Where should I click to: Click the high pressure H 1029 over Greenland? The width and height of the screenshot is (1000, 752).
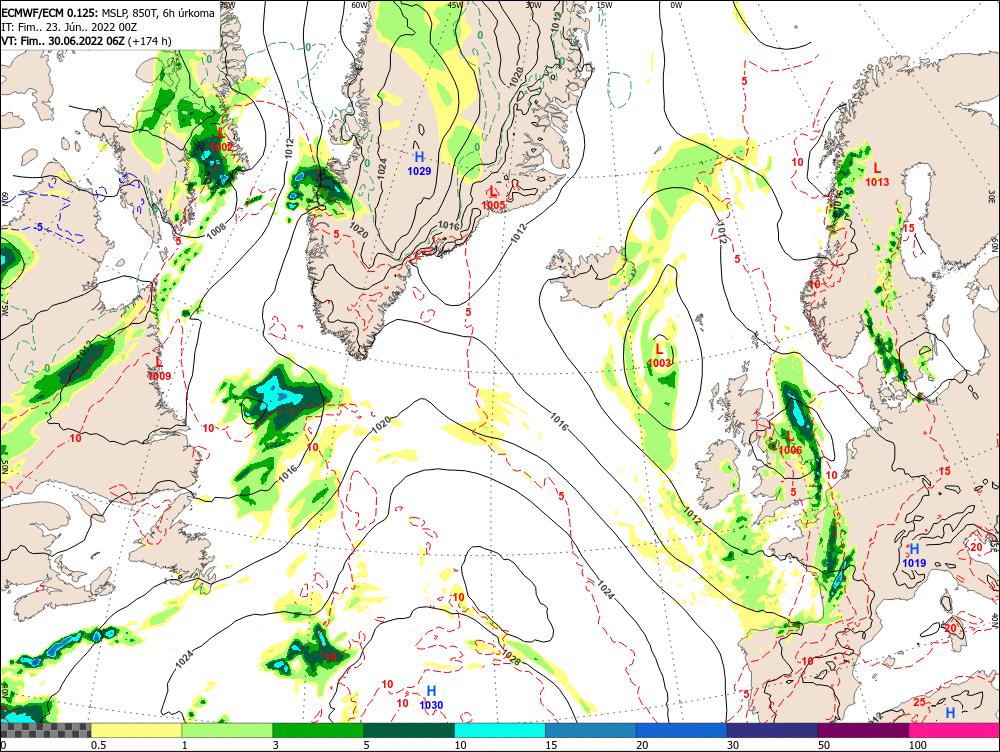tap(419, 164)
